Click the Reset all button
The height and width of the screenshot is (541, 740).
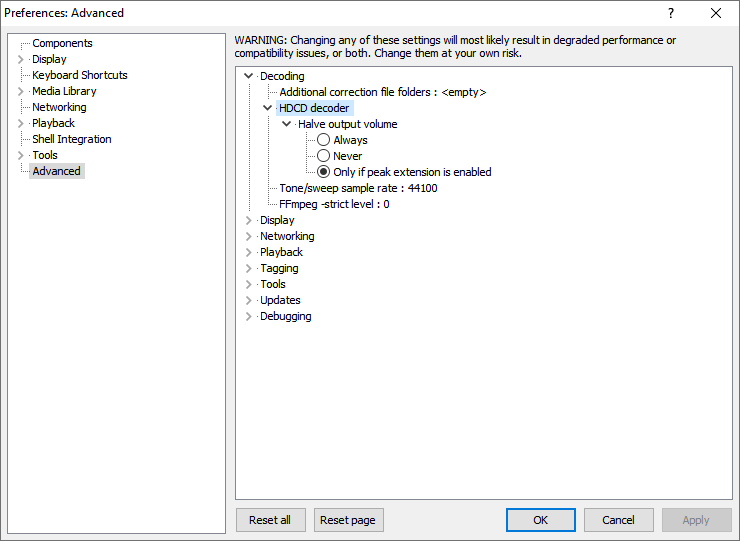tap(270, 520)
